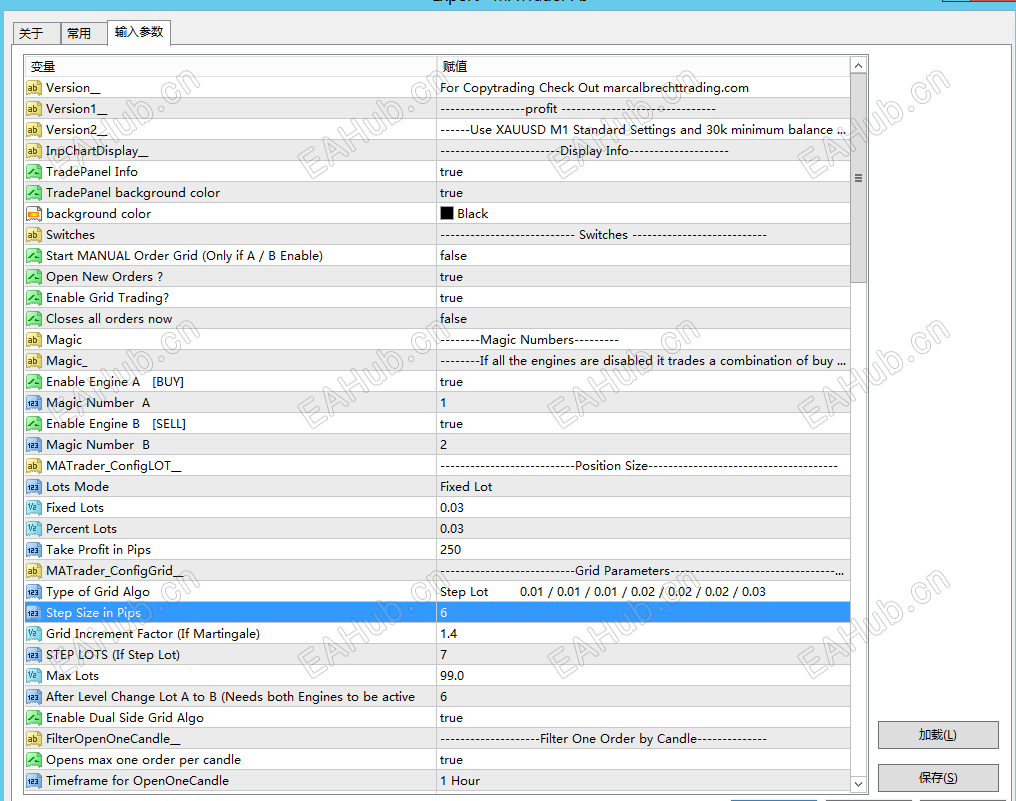Edit the Magic Number A value 1

point(643,403)
